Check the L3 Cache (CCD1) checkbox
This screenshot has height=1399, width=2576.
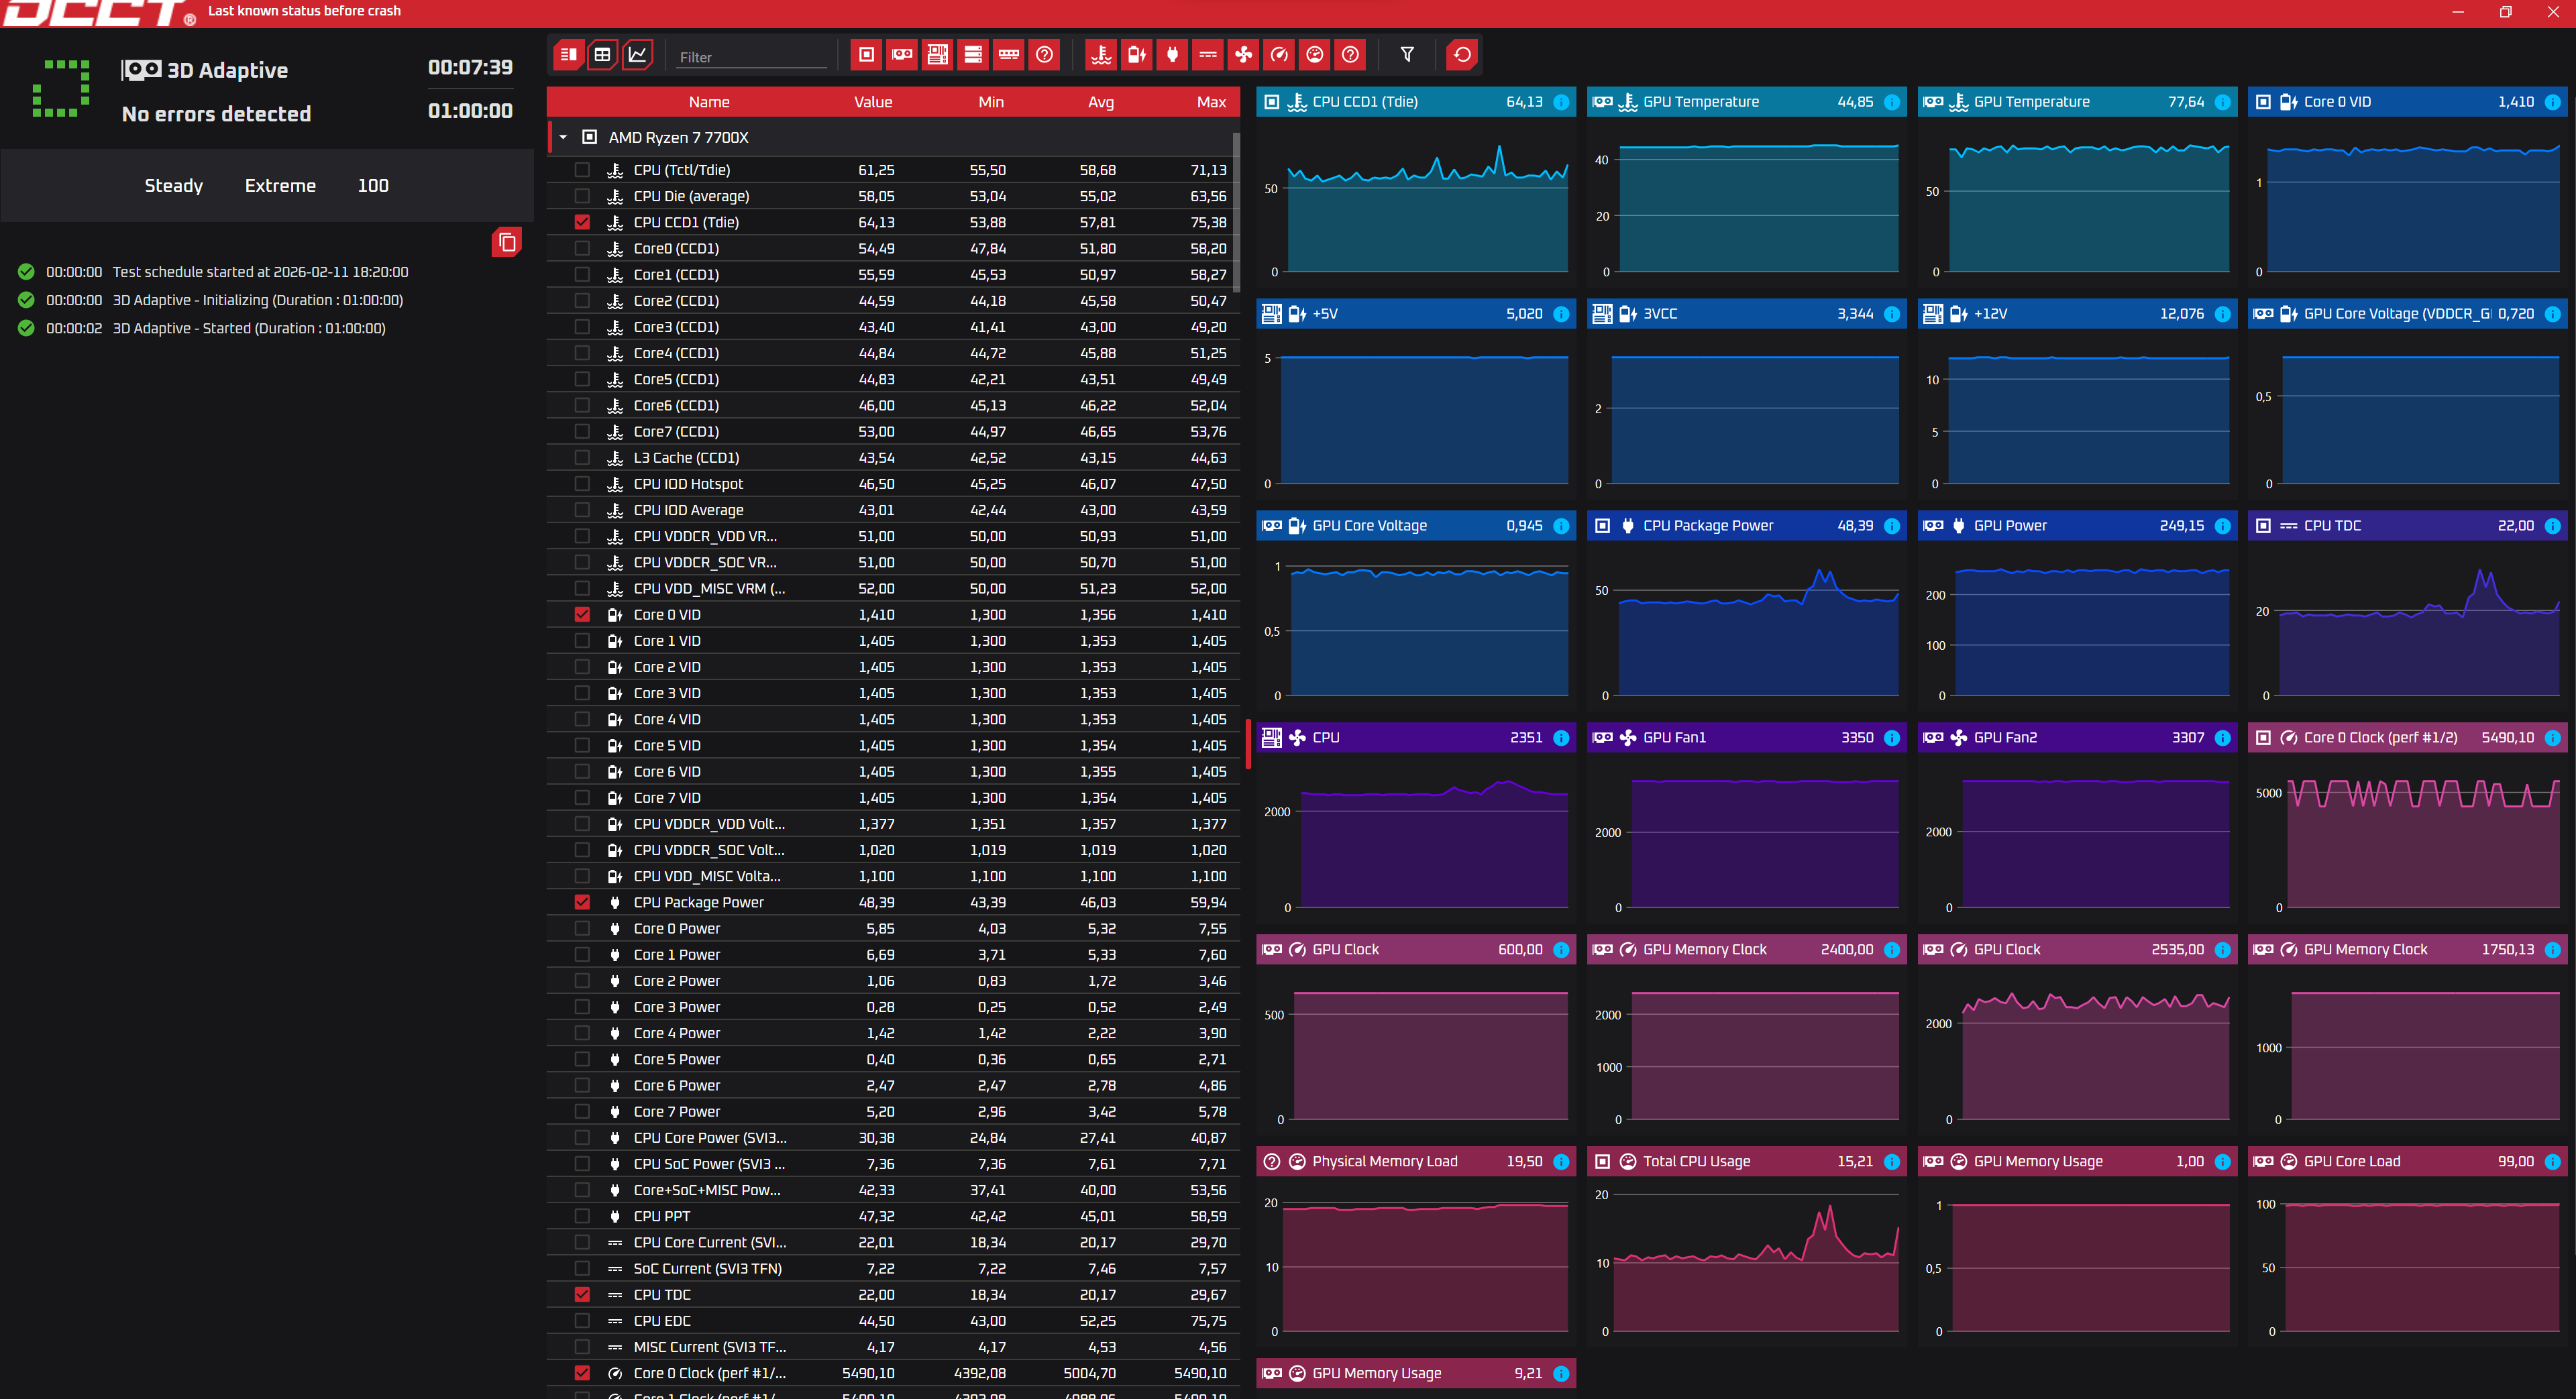[582, 458]
